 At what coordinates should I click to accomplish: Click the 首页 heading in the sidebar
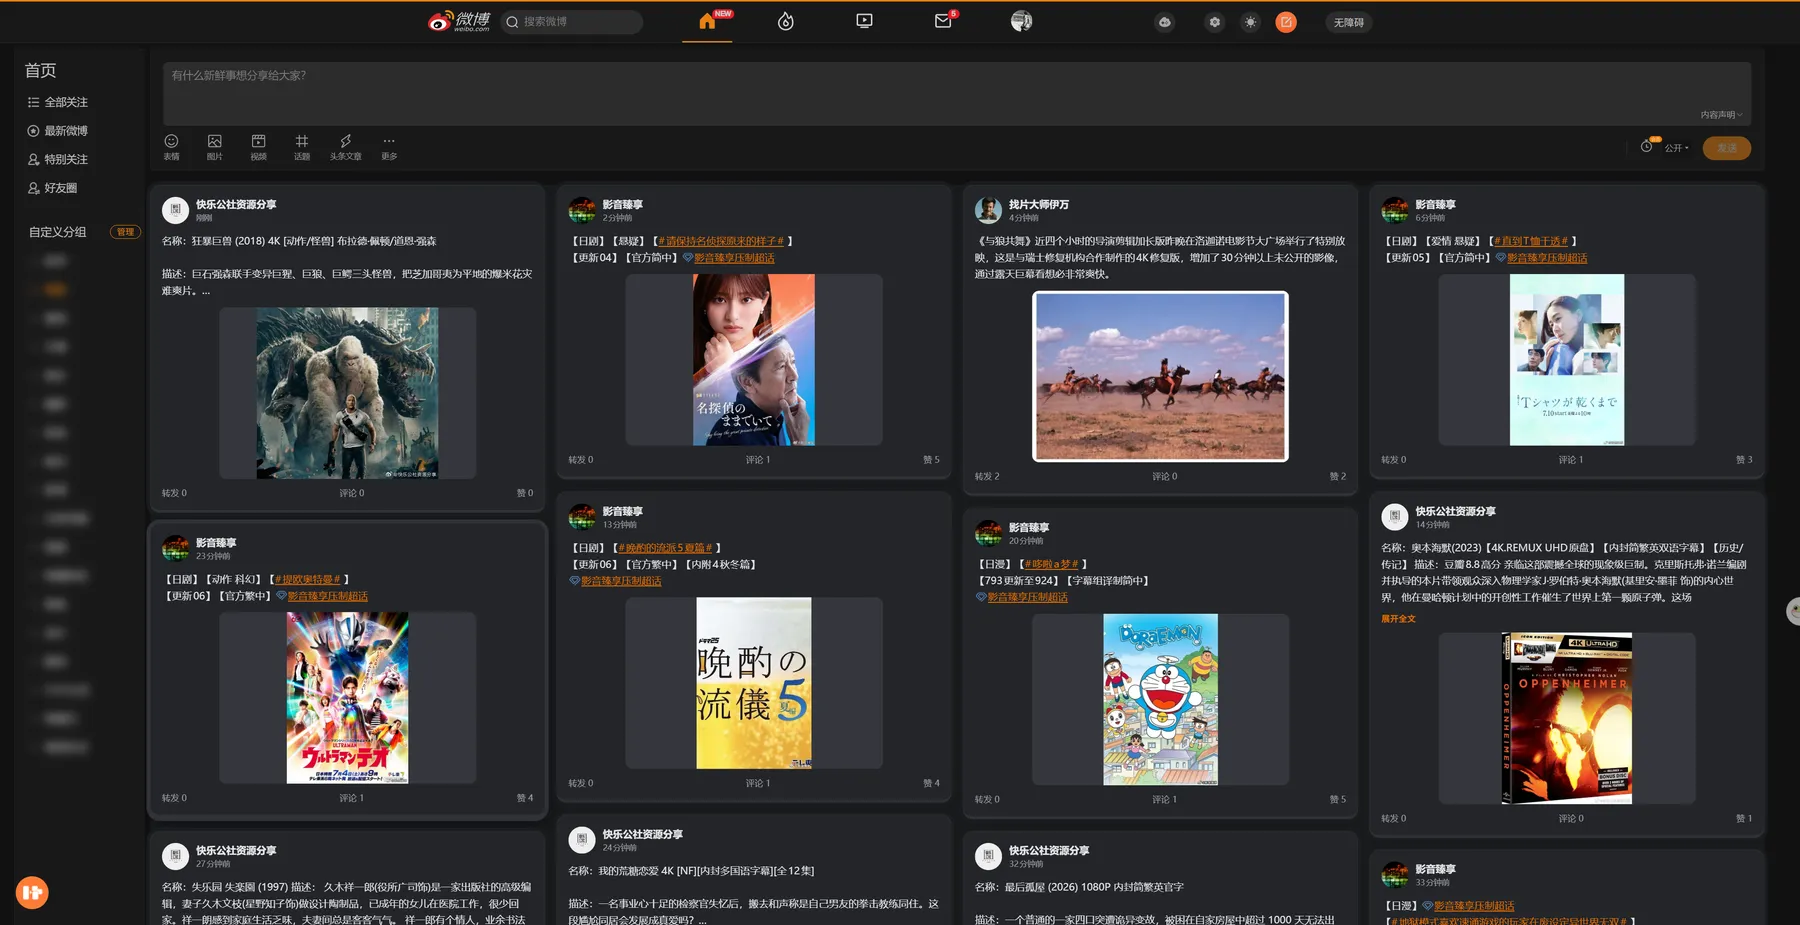click(x=41, y=70)
